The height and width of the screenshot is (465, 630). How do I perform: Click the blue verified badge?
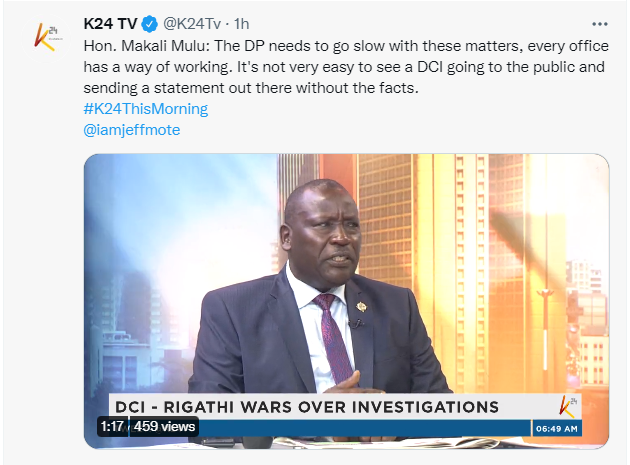coord(150,24)
